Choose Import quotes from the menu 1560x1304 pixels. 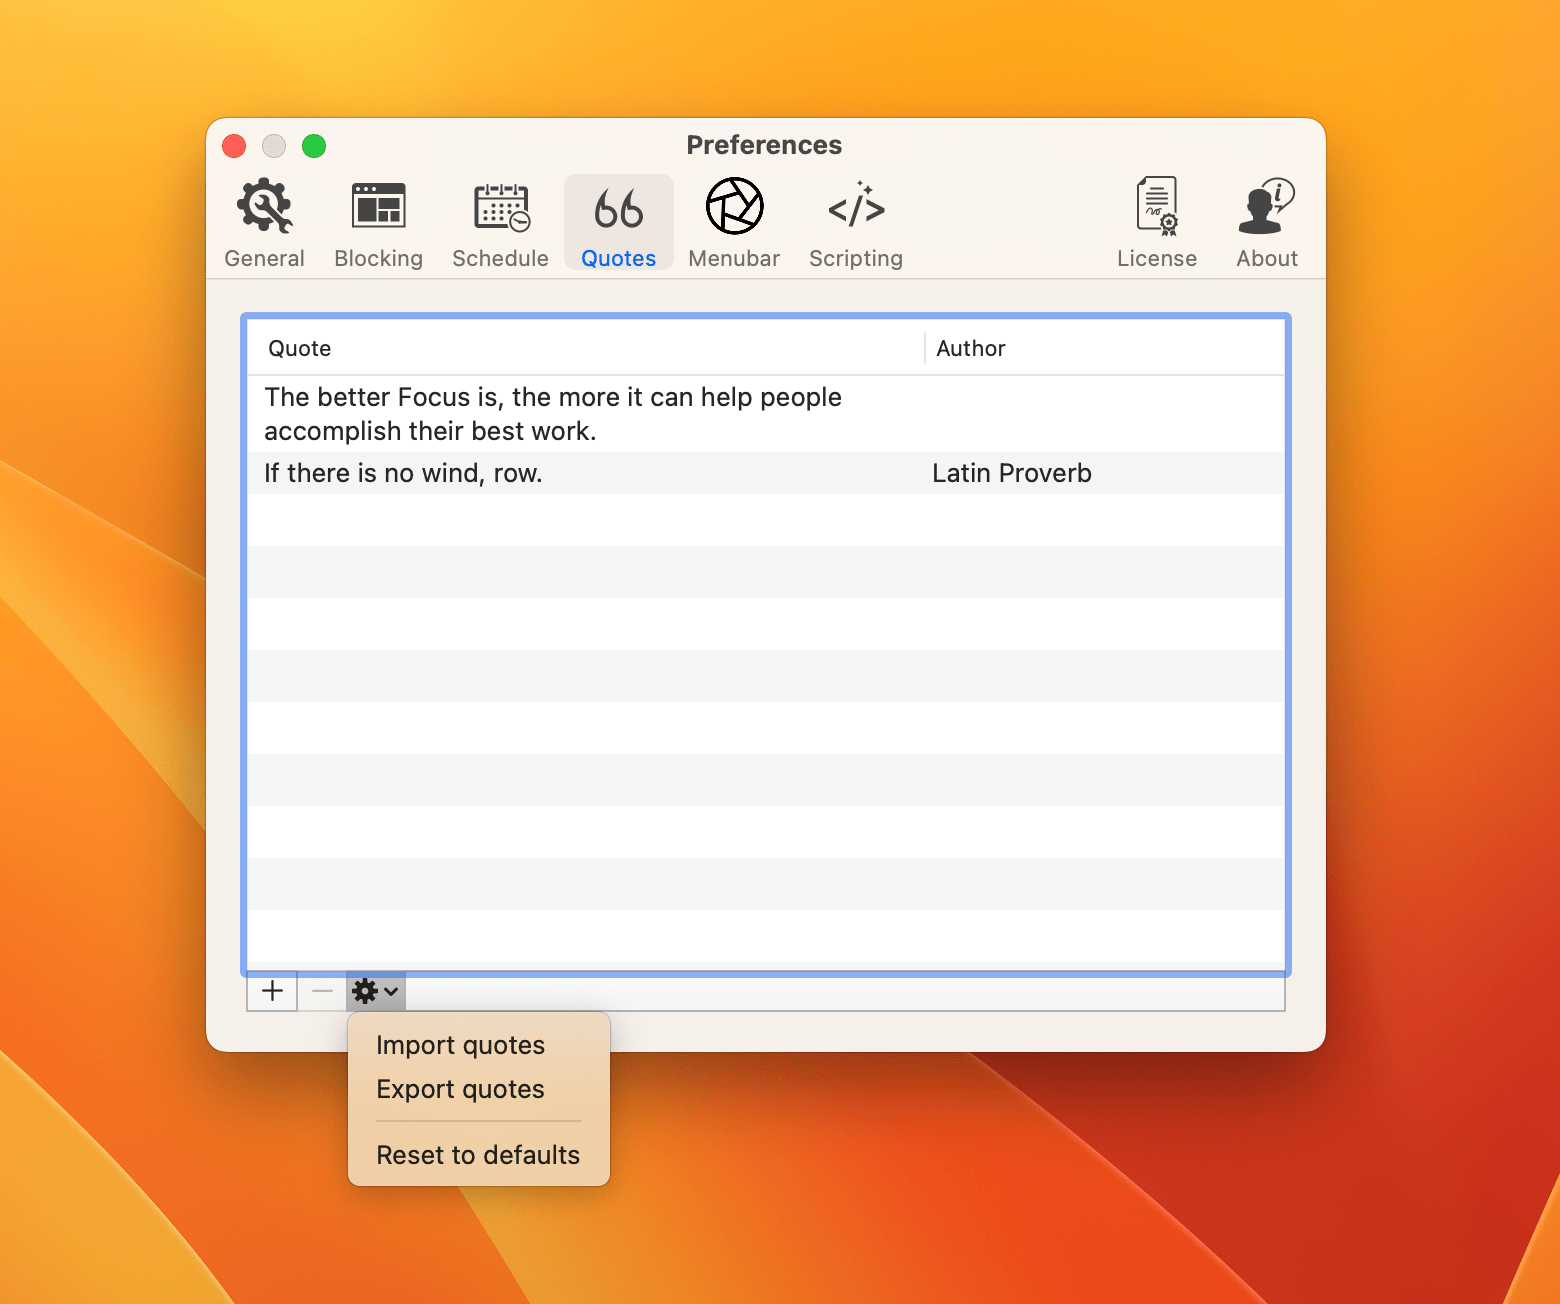tap(479, 1045)
